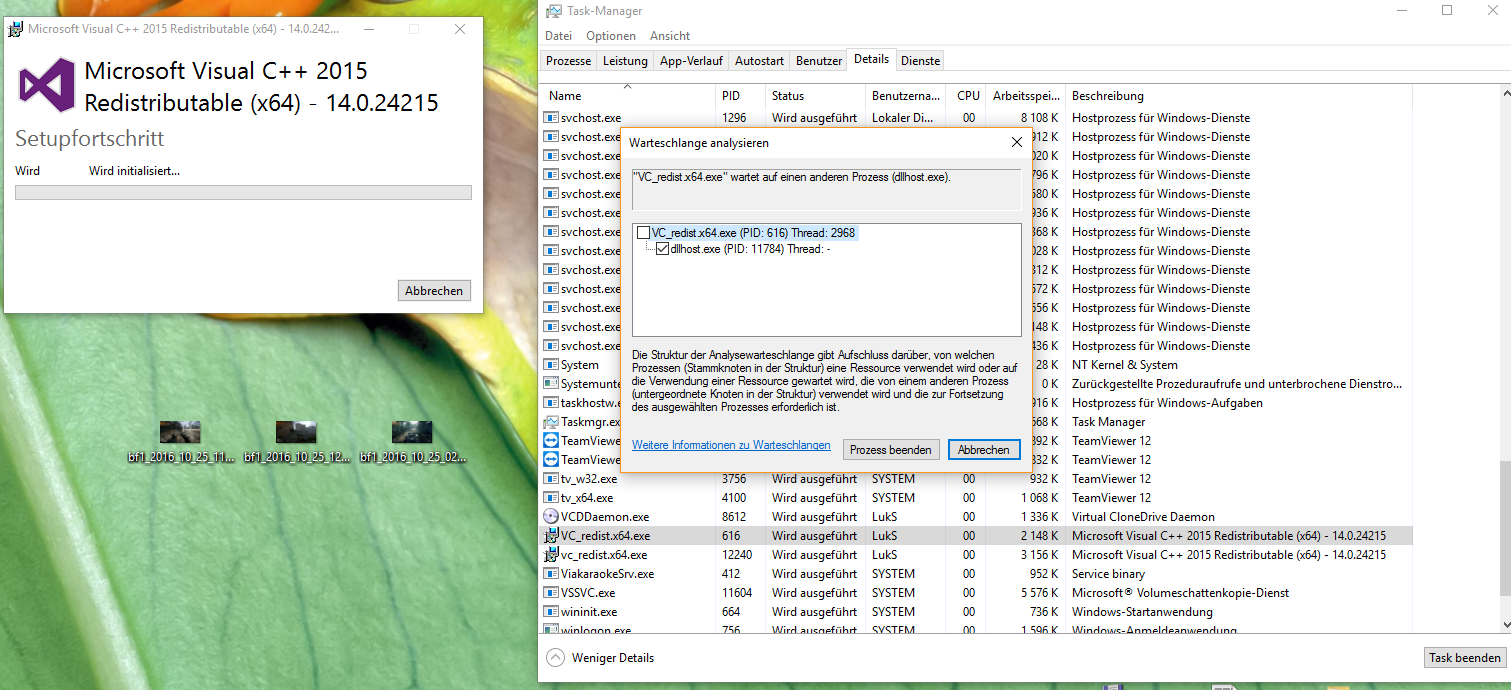The image size is (1511, 690).
Task: Sort by the Benutzername column header
Action: (x=905, y=96)
